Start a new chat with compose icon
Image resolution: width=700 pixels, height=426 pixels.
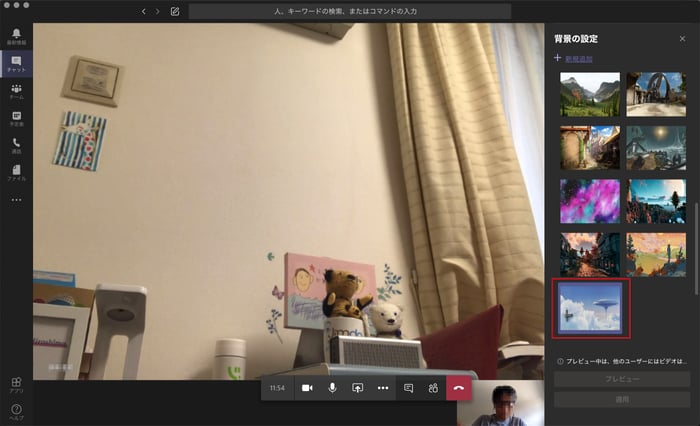175,11
